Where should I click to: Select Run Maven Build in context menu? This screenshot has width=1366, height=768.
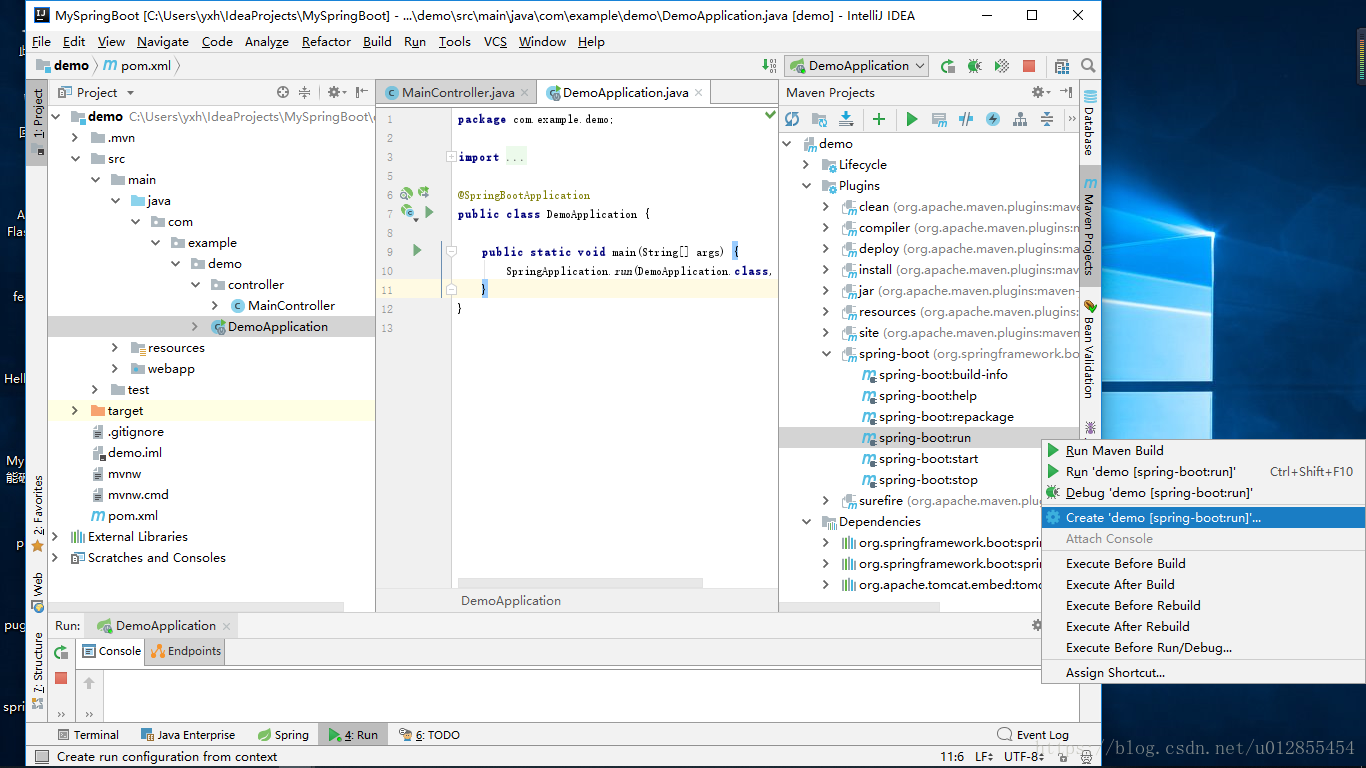(x=1203, y=451)
